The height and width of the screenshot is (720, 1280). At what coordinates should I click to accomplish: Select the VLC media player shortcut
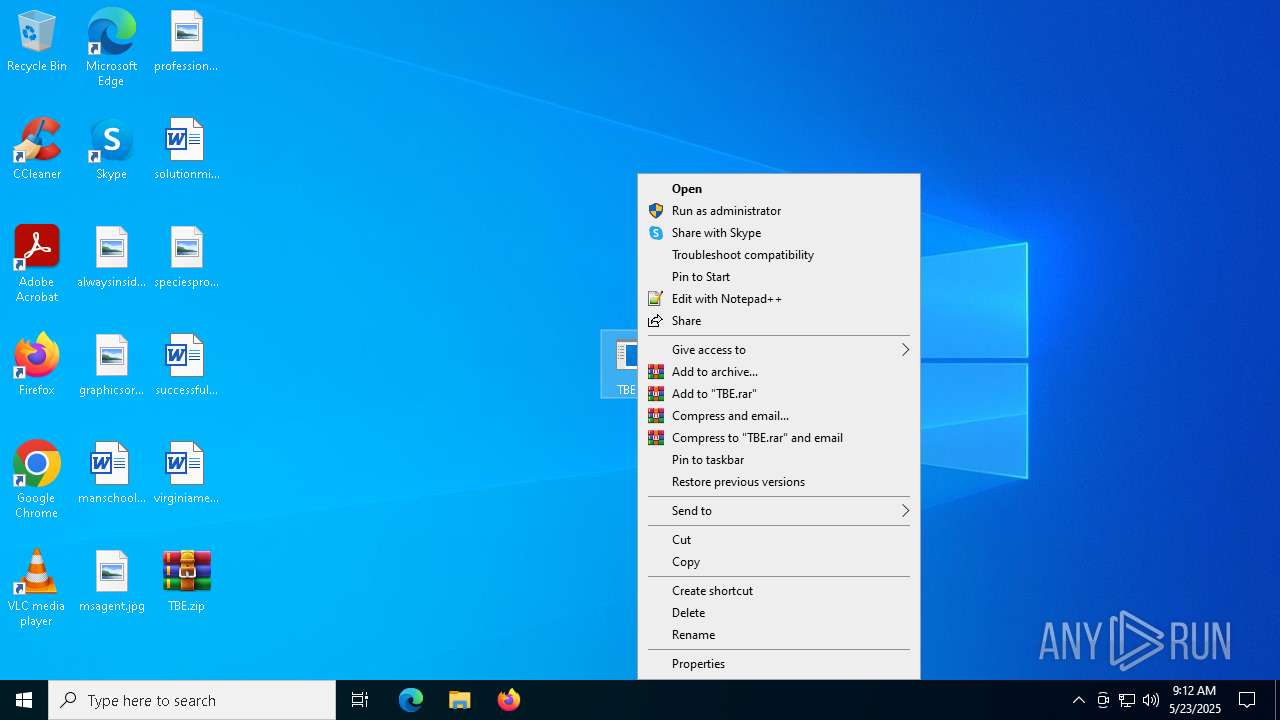pos(37,588)
